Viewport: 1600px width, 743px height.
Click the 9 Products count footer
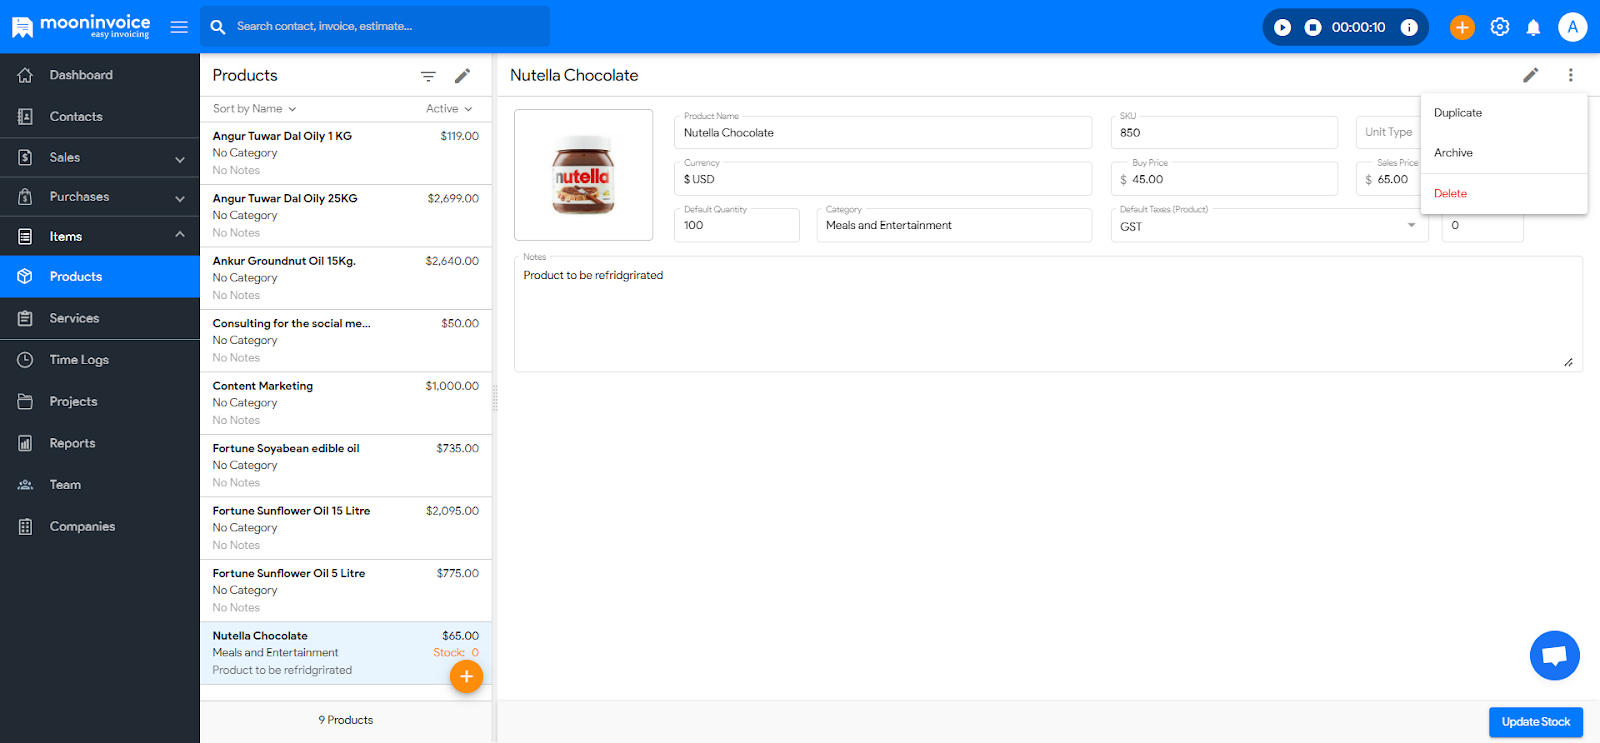pyautogui.click(x=346, y=720)
